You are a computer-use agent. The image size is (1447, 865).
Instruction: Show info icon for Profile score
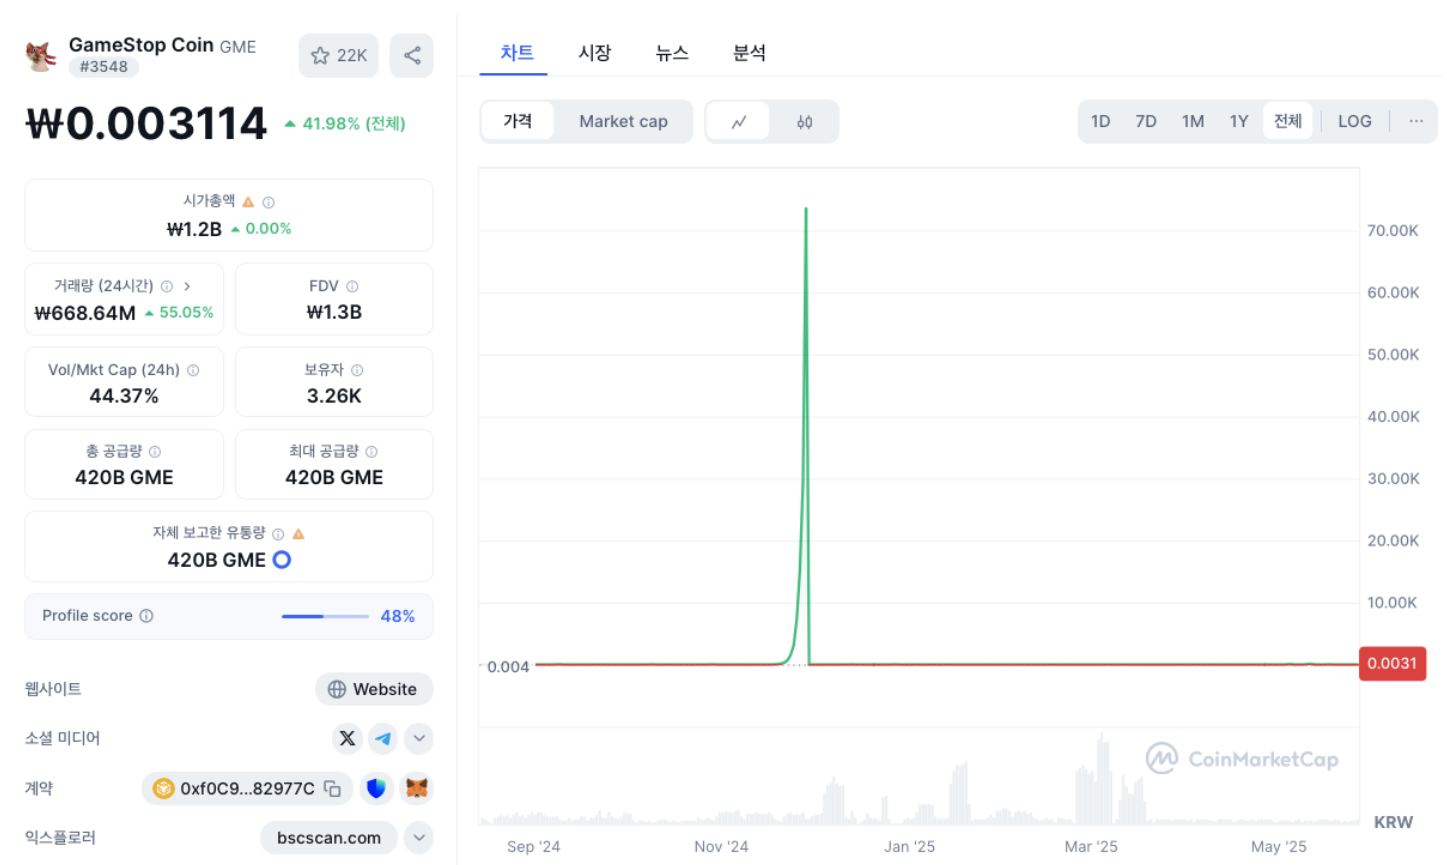pyautogui.click(x=147, y=616)
